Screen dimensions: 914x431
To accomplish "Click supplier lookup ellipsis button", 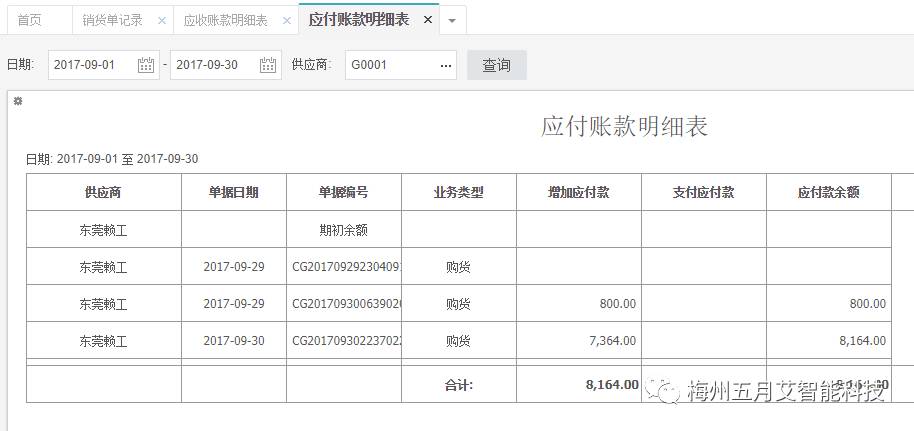I will tap(445, 65).
